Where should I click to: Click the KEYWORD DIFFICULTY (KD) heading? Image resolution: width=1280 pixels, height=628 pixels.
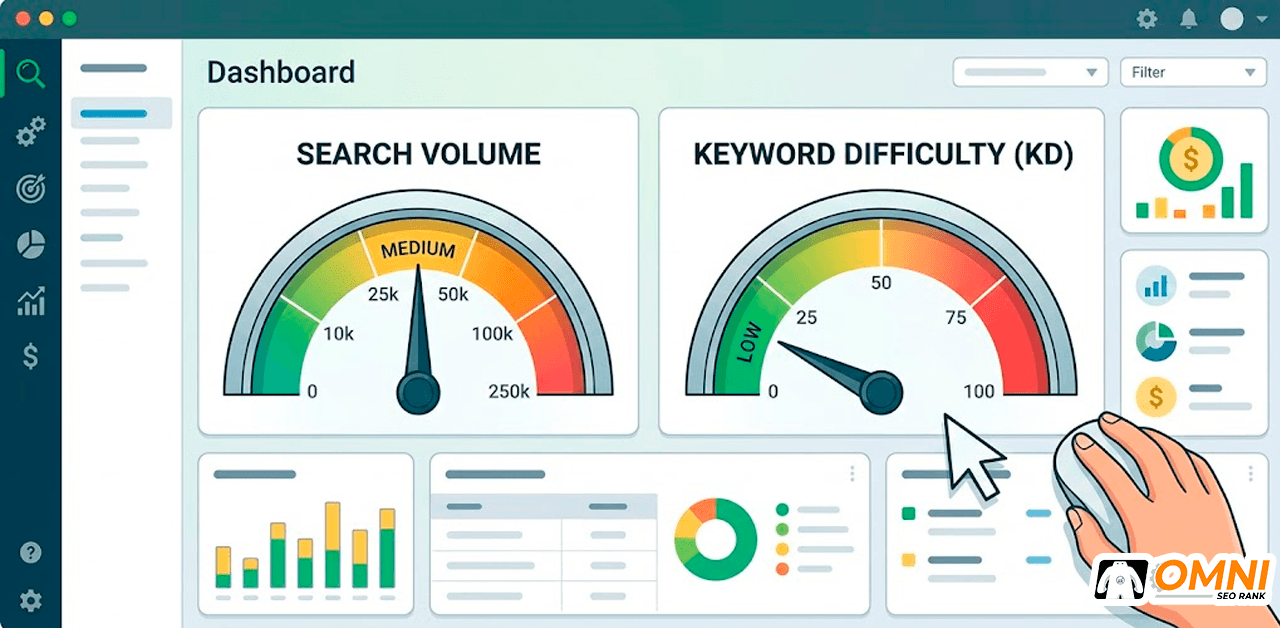click(883, 154)
